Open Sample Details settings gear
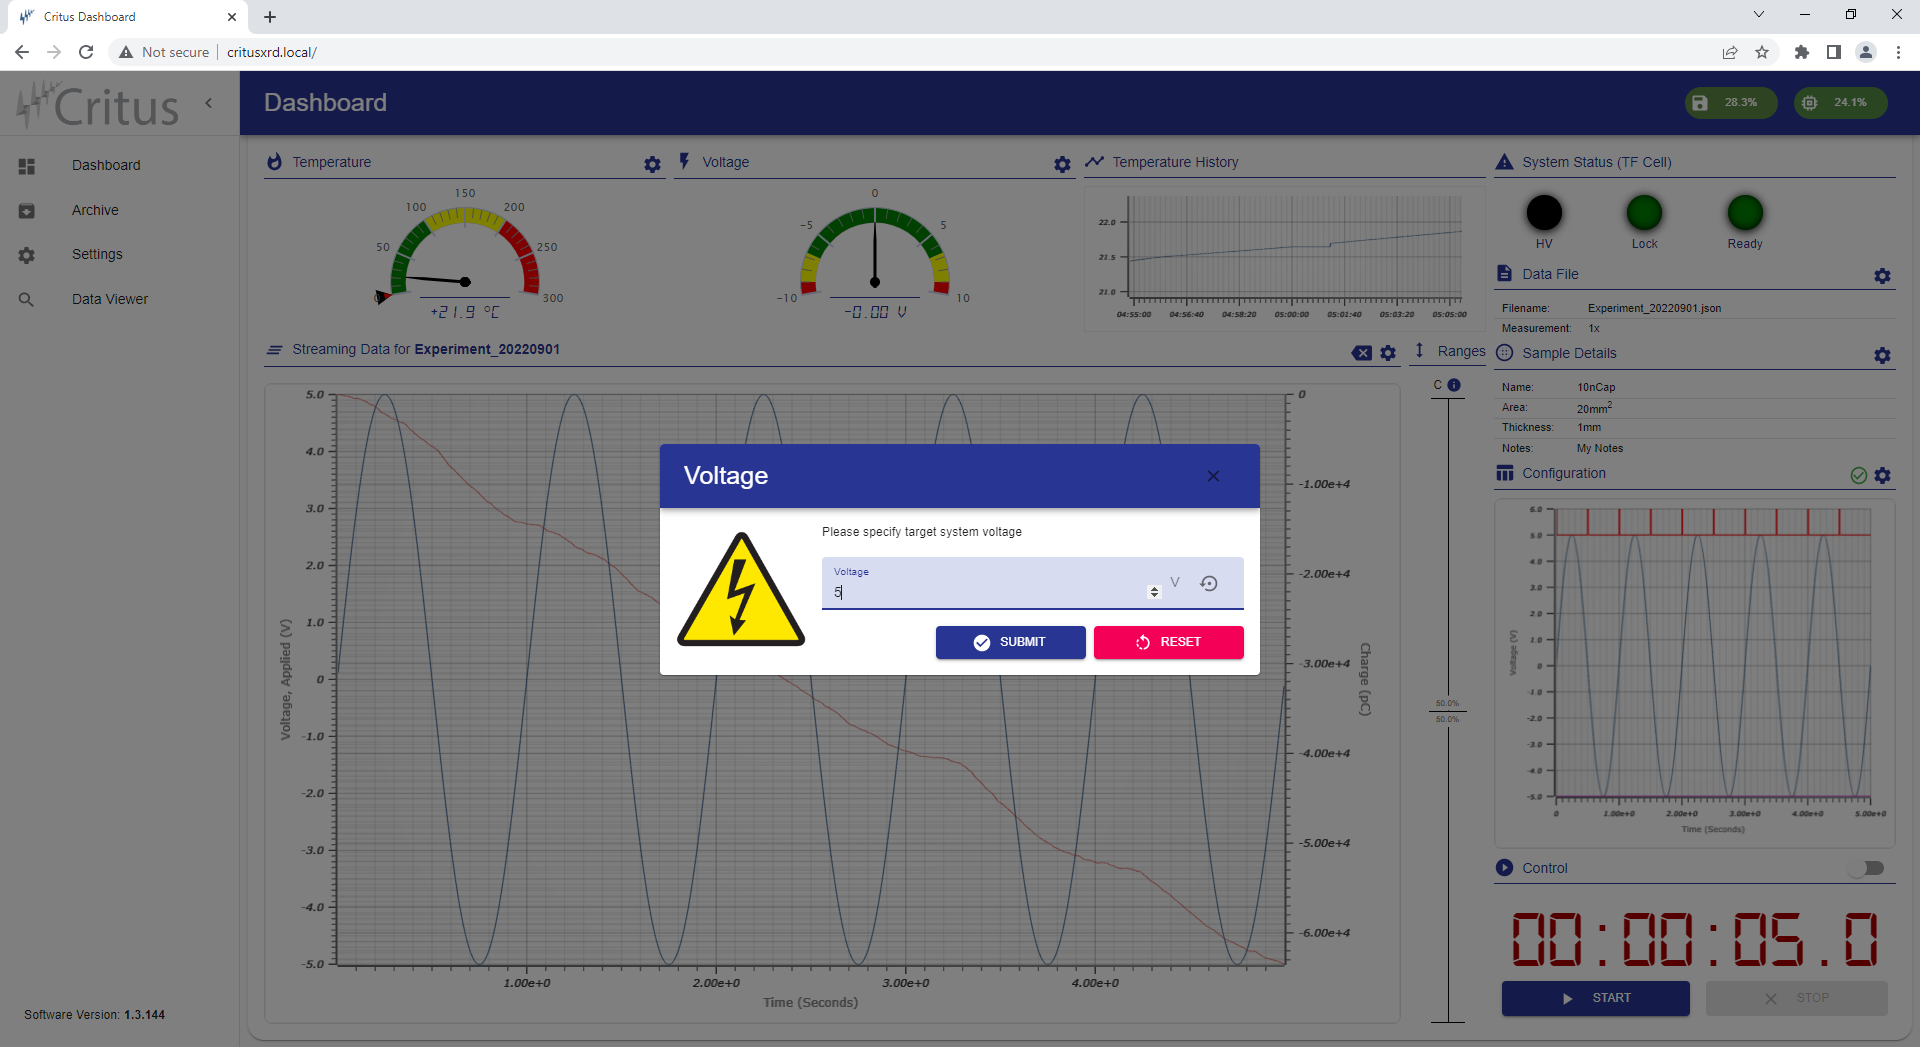1920x1047 pixels. [1882, 356]
